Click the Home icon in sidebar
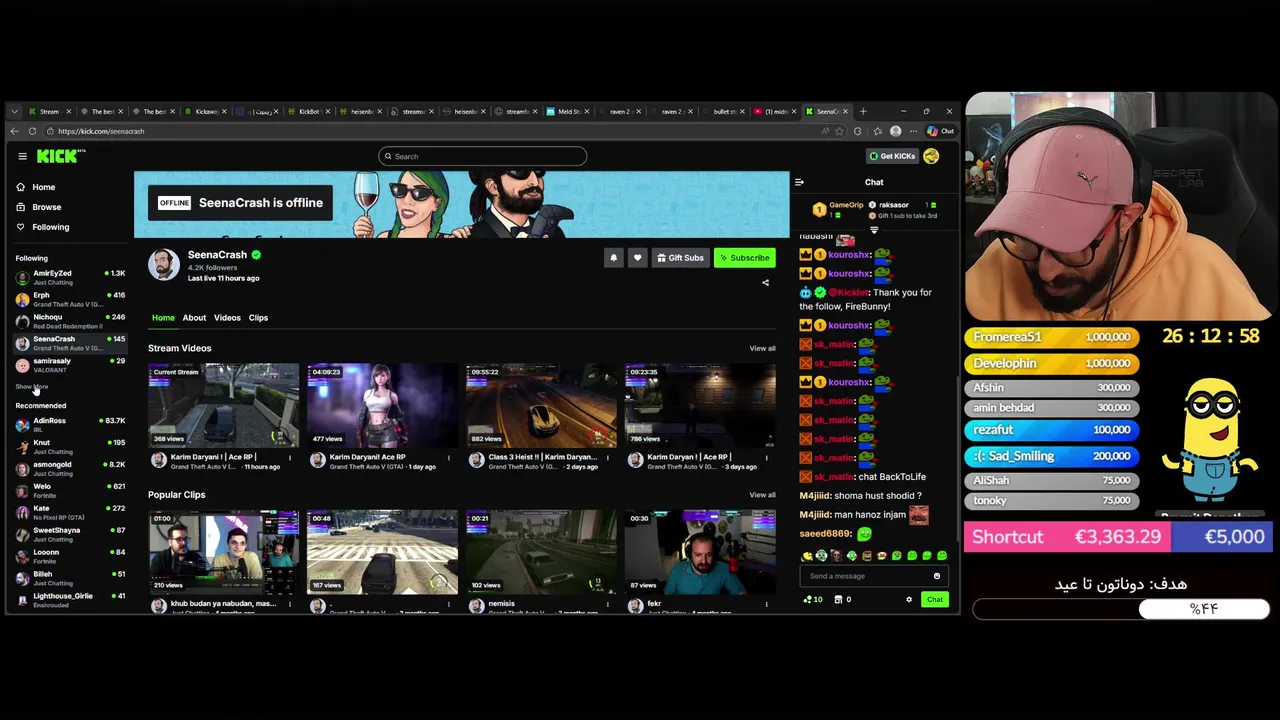Viewport: 1280px width, 720px height. click(20, 187)
